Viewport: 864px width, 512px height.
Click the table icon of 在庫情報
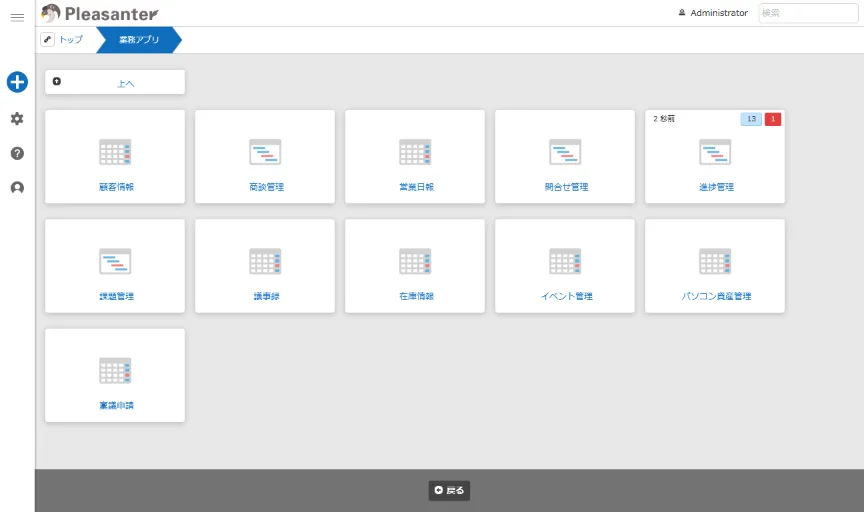[x=415, y=261]
